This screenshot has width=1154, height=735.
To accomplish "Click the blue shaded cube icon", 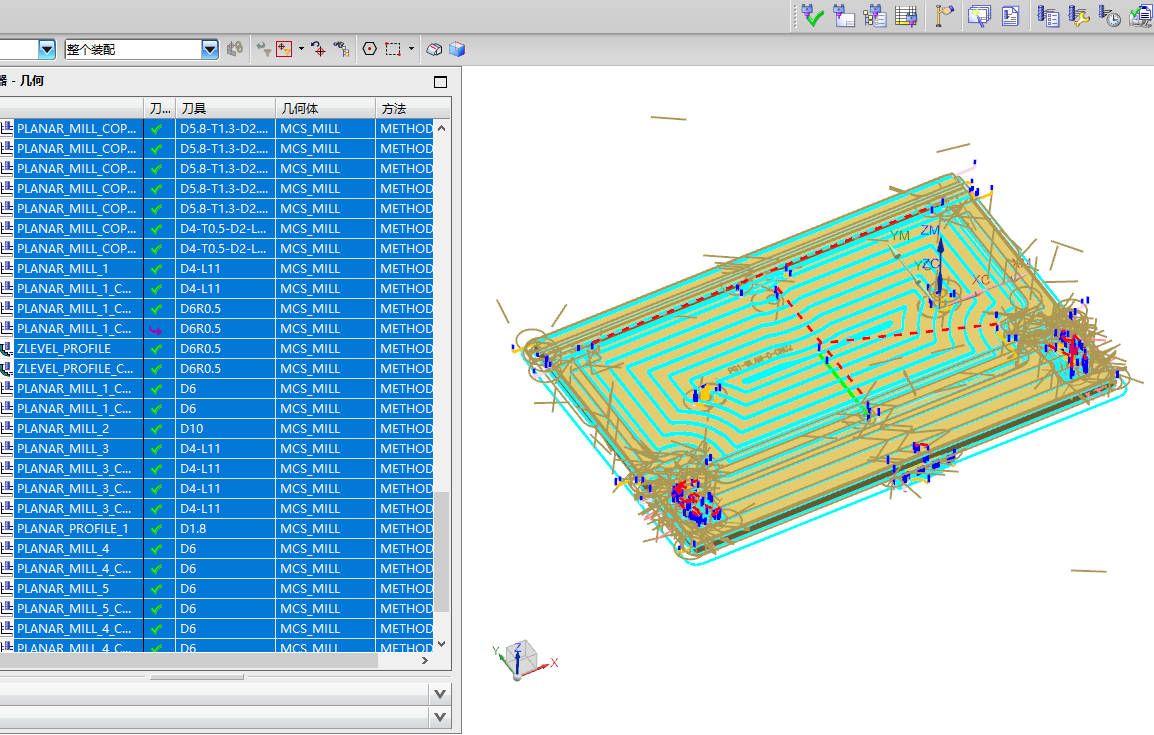I will pos(457,49).
